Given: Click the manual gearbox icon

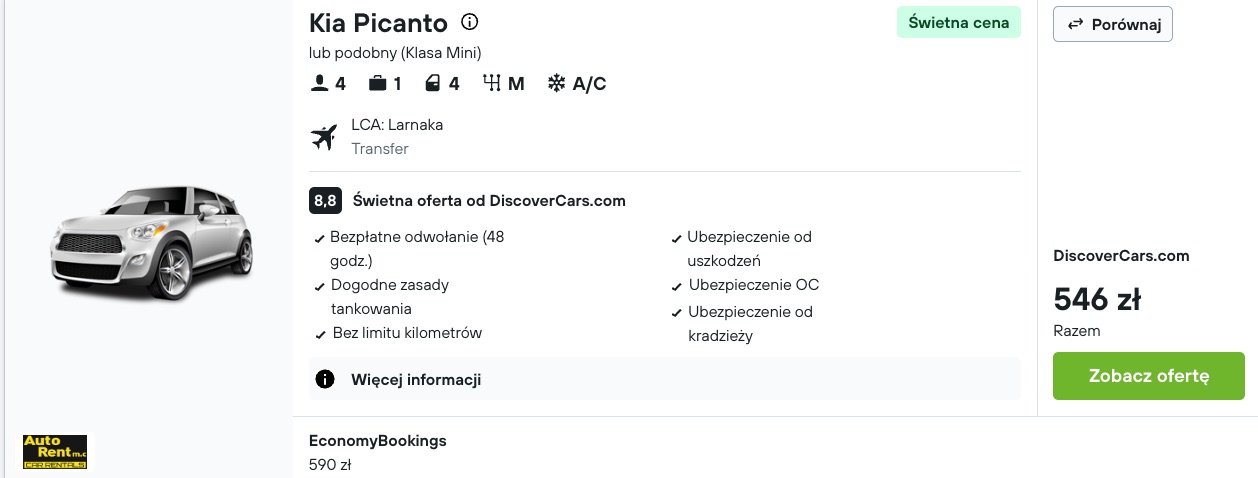Looking at the screenshot, I should (x=492, y=83).
